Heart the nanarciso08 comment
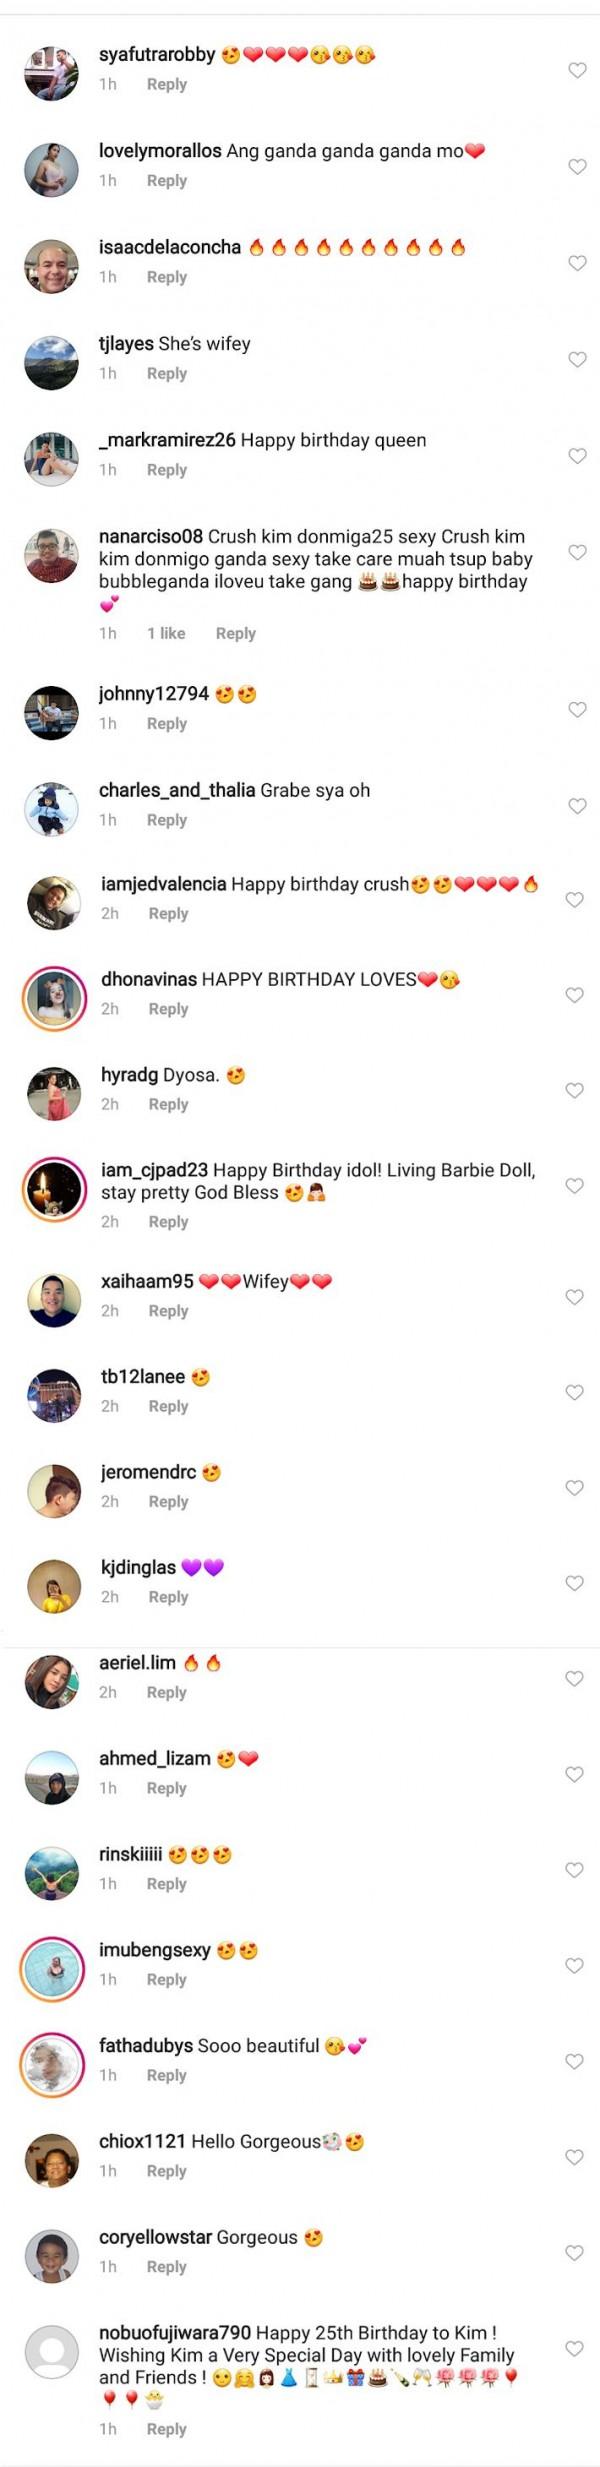600x2467 pixels. tap(577, 552)
